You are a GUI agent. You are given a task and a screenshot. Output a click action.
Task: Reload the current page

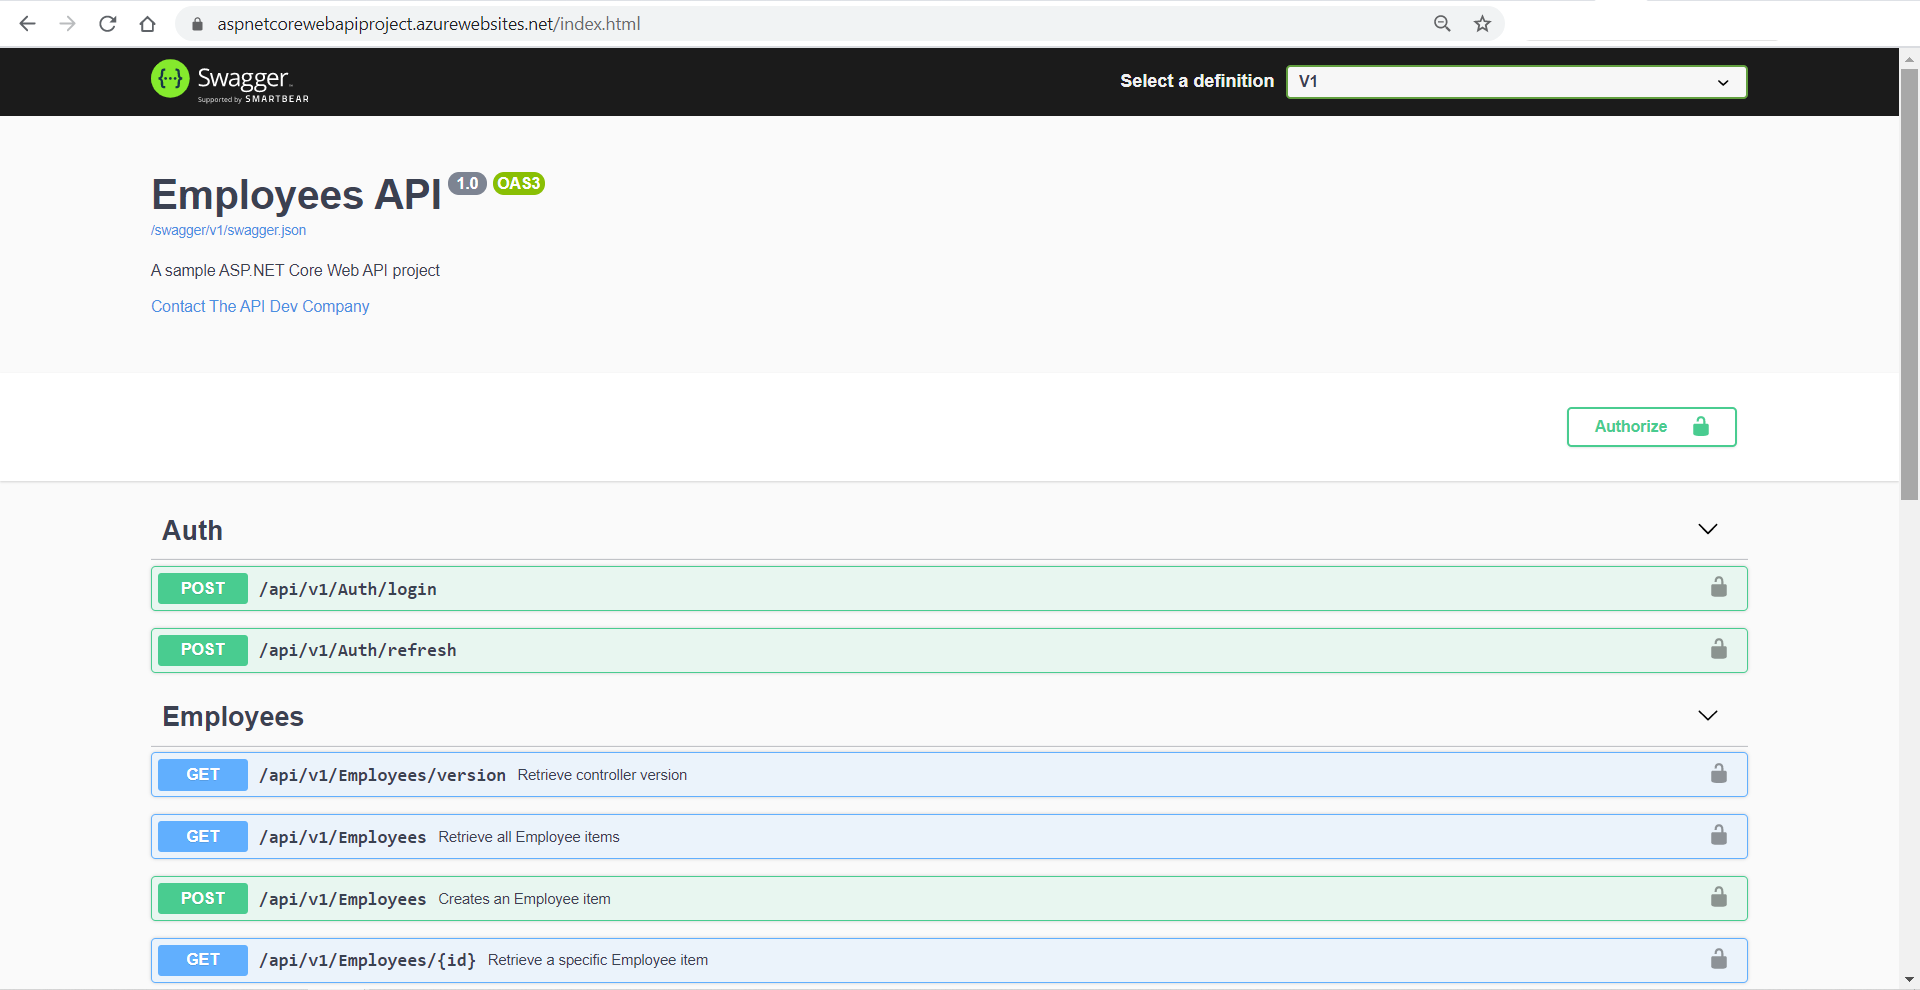tap(108, 24)
